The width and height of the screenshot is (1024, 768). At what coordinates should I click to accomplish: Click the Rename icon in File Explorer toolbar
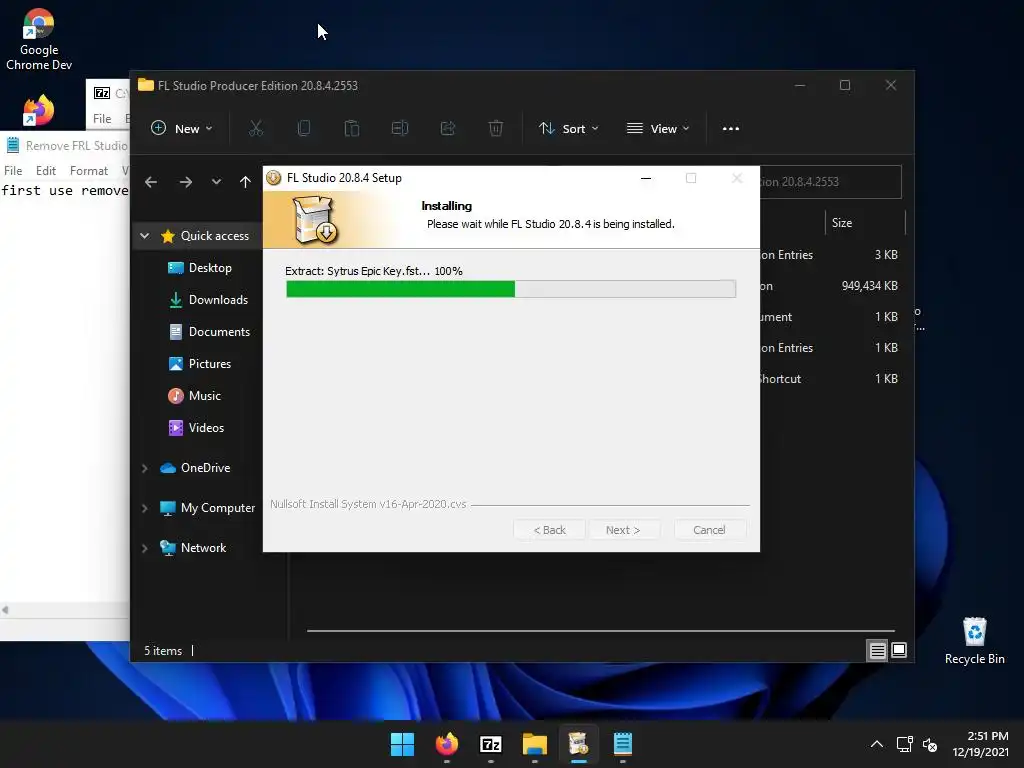click(x=400, y=129)
